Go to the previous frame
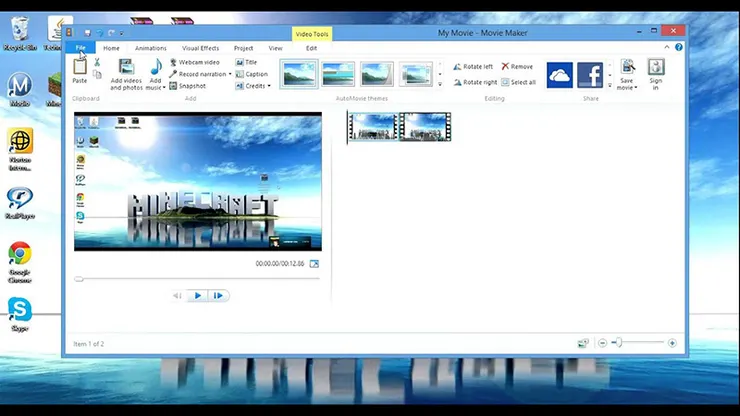This screenshot has height=416, width=740. [177, 296]
